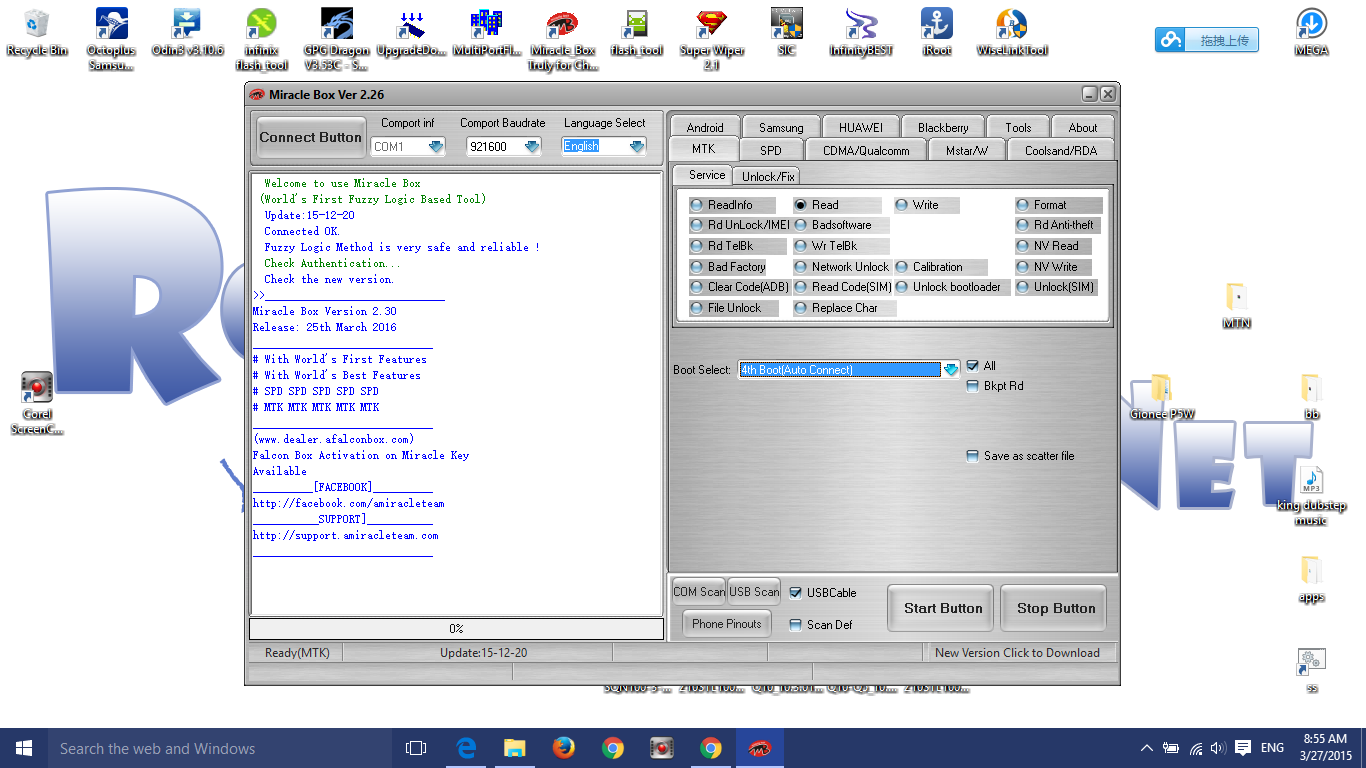Open the MEGA desktop icon
1366x768 pixels.
pos(1311,32)
